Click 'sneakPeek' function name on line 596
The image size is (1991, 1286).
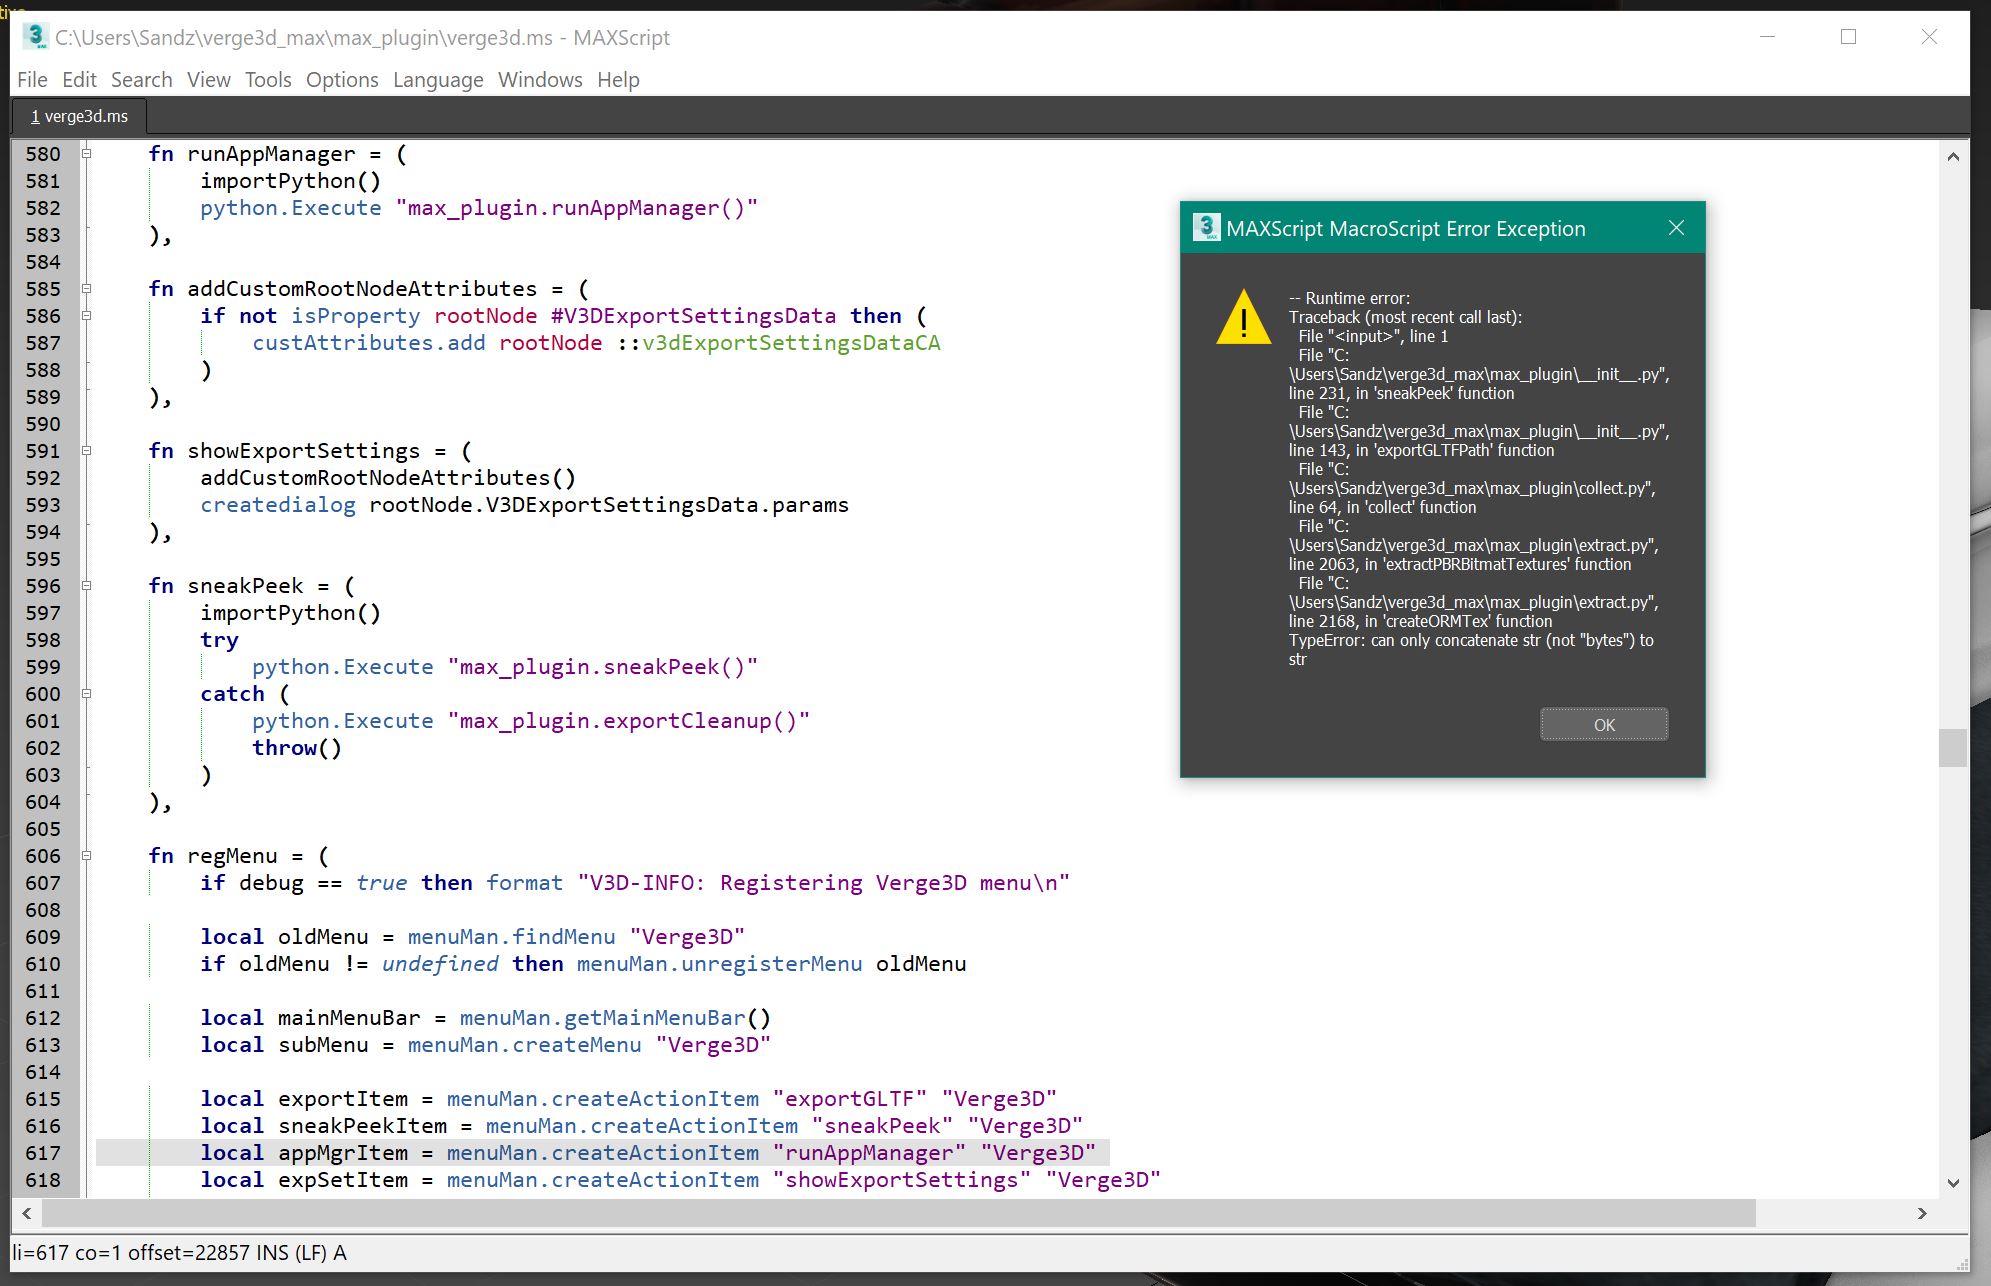[245, 586]
